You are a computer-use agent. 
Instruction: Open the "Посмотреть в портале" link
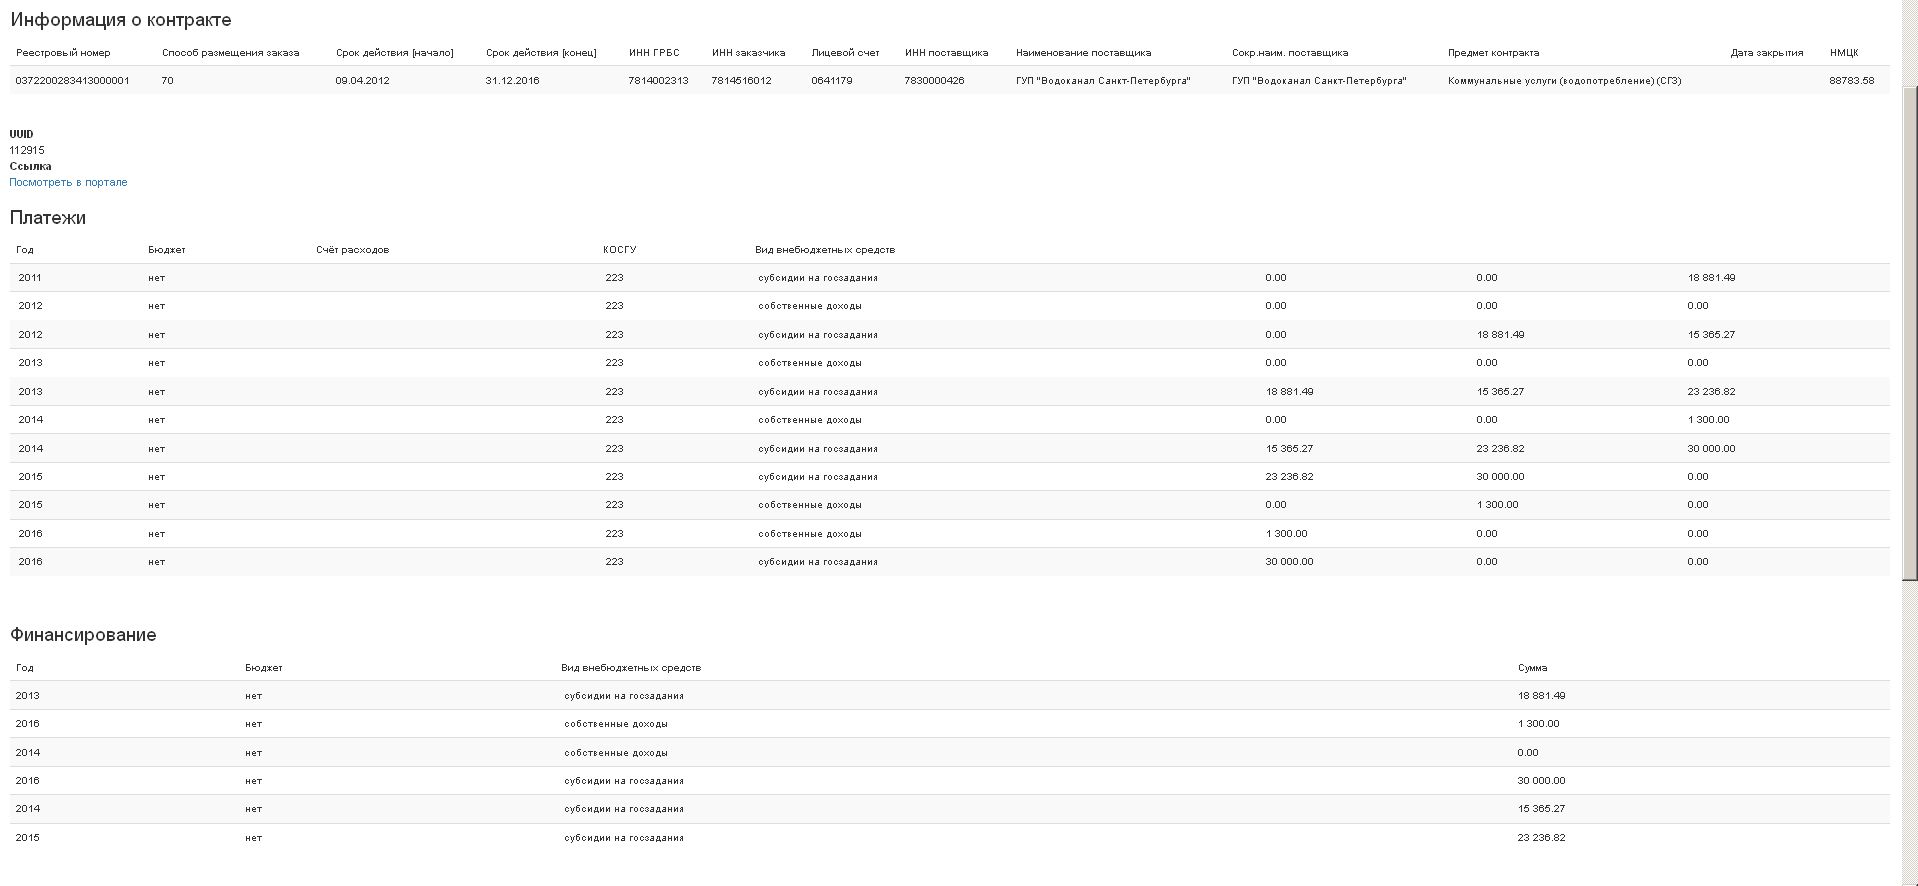tap(68, 182)
